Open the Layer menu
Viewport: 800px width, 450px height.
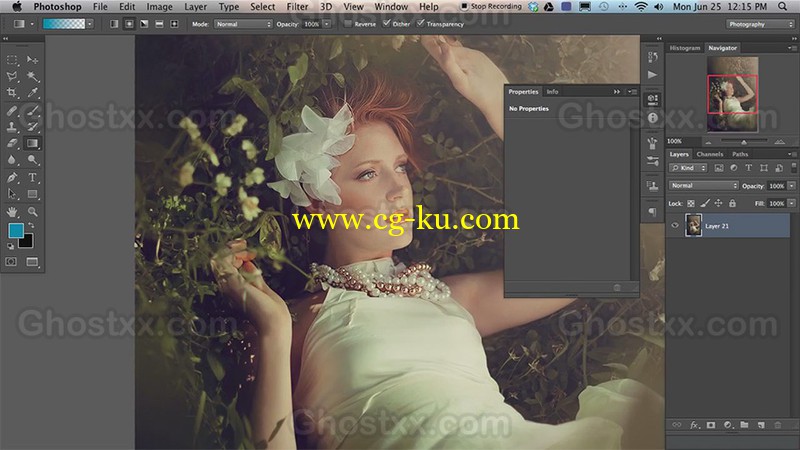(195, 7)
